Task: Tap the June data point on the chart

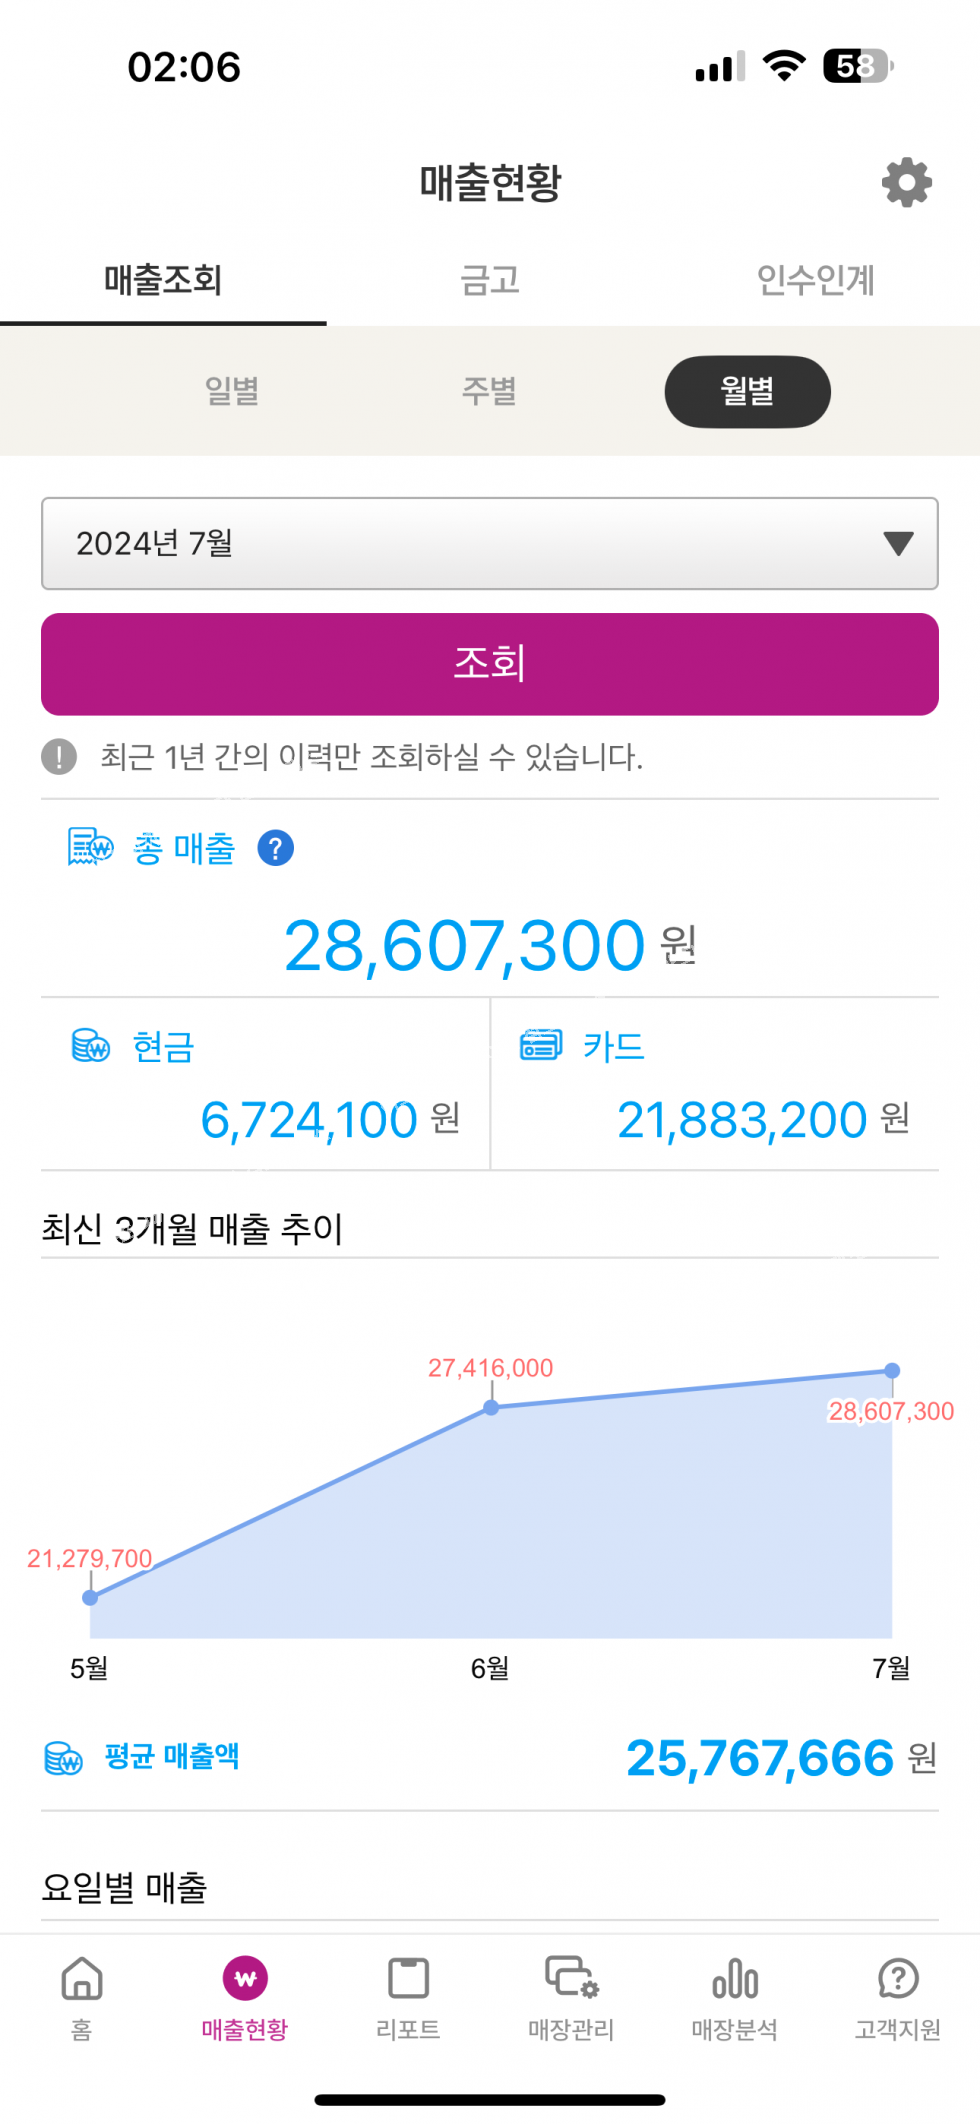Action: click(491, 1407)
